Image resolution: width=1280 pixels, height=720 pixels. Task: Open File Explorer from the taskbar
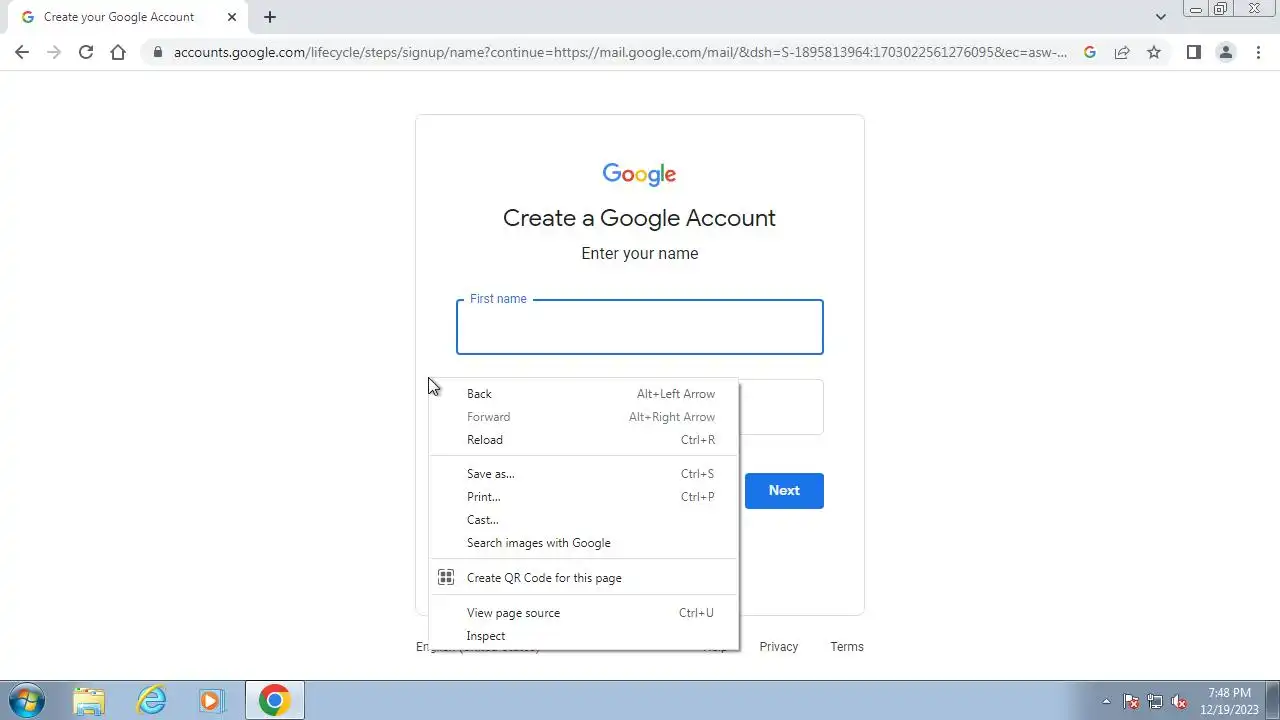point(89,700)
